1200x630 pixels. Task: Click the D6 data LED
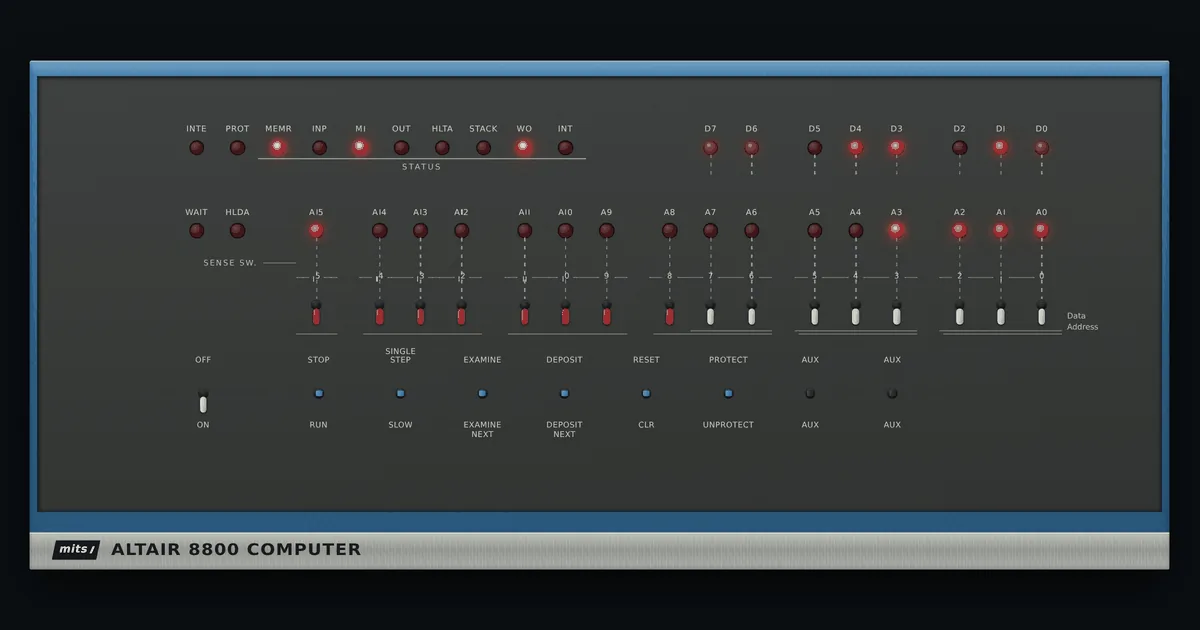(x=751, y=147)
